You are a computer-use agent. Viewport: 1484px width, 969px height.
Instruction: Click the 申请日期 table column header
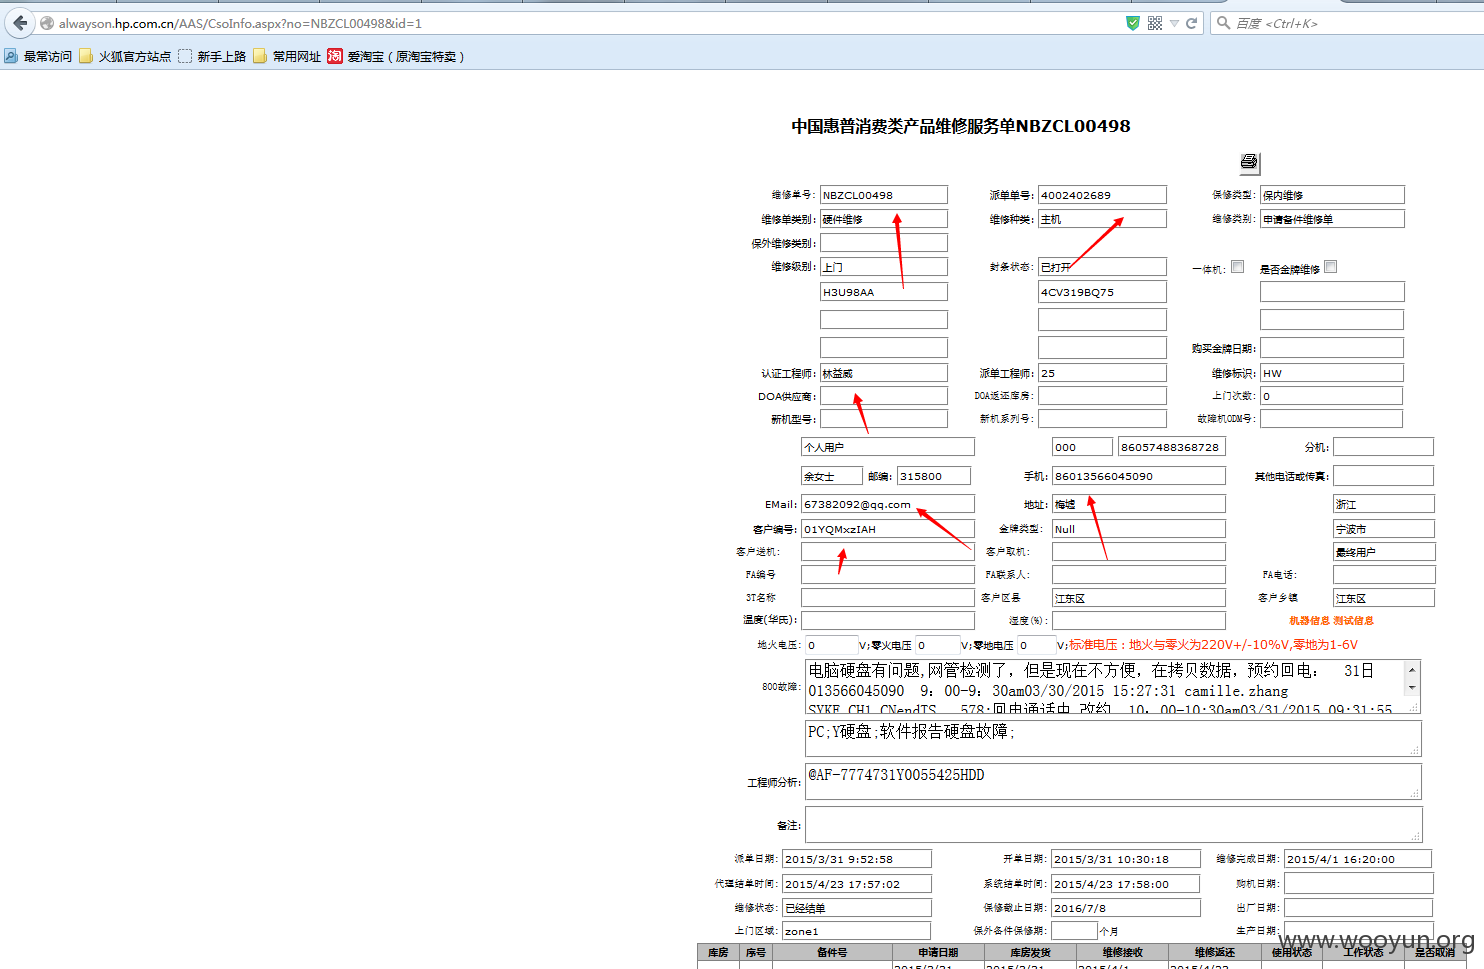[938, 953]
